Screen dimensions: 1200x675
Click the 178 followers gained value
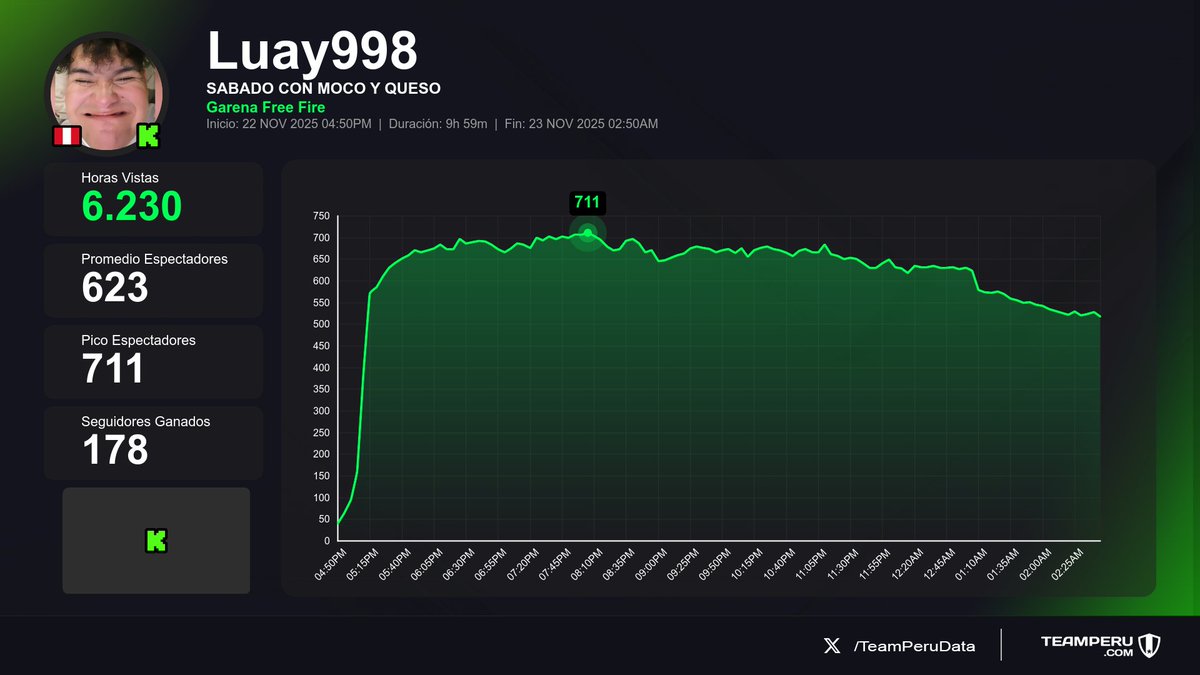click(115, 450)
